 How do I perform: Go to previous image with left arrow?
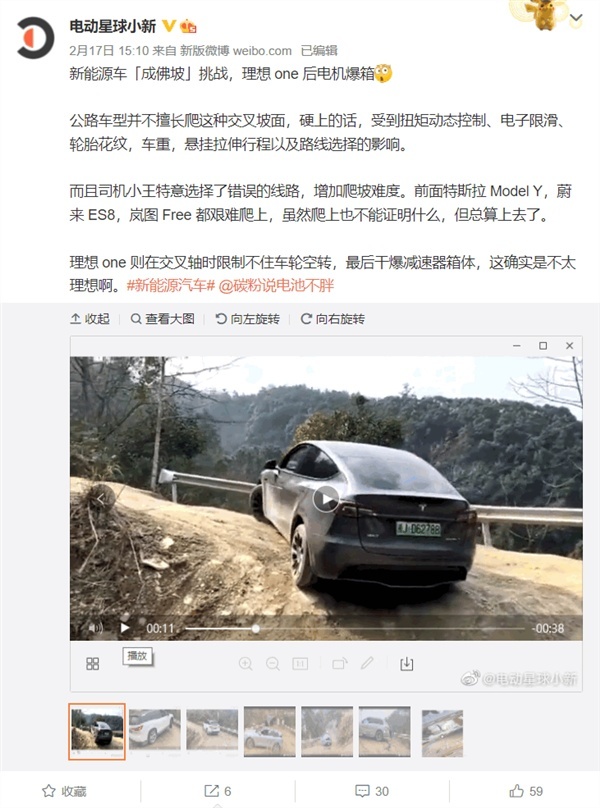[x=101, y=498]
